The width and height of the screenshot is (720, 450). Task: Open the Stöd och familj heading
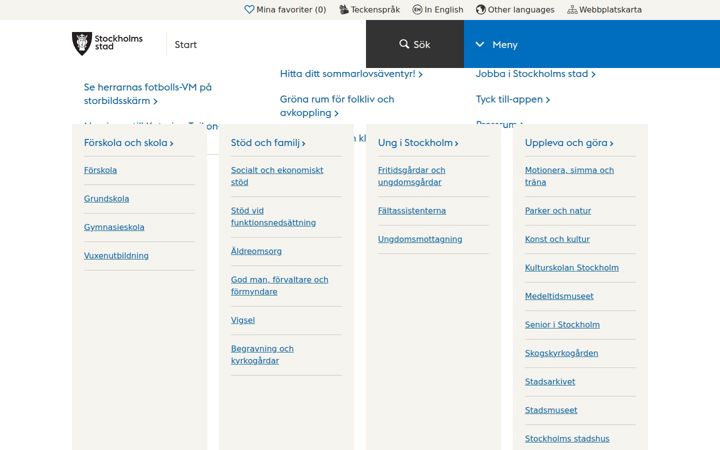click(x=268, y=143)
